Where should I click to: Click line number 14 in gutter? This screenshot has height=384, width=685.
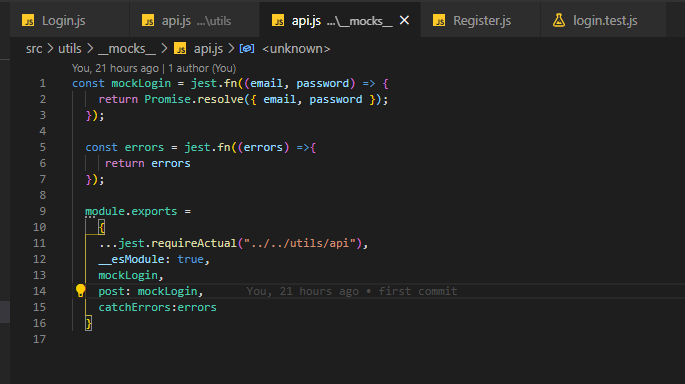39,291
